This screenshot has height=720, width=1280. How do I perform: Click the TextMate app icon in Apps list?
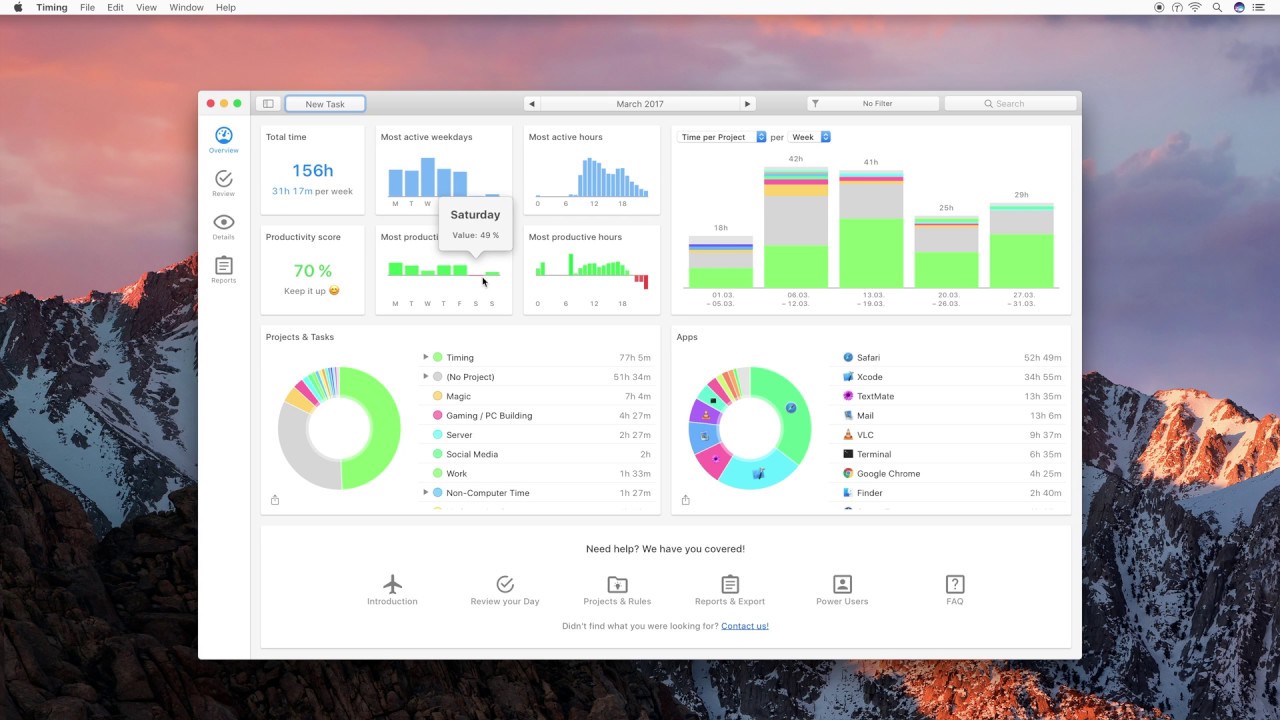point(848,396)
